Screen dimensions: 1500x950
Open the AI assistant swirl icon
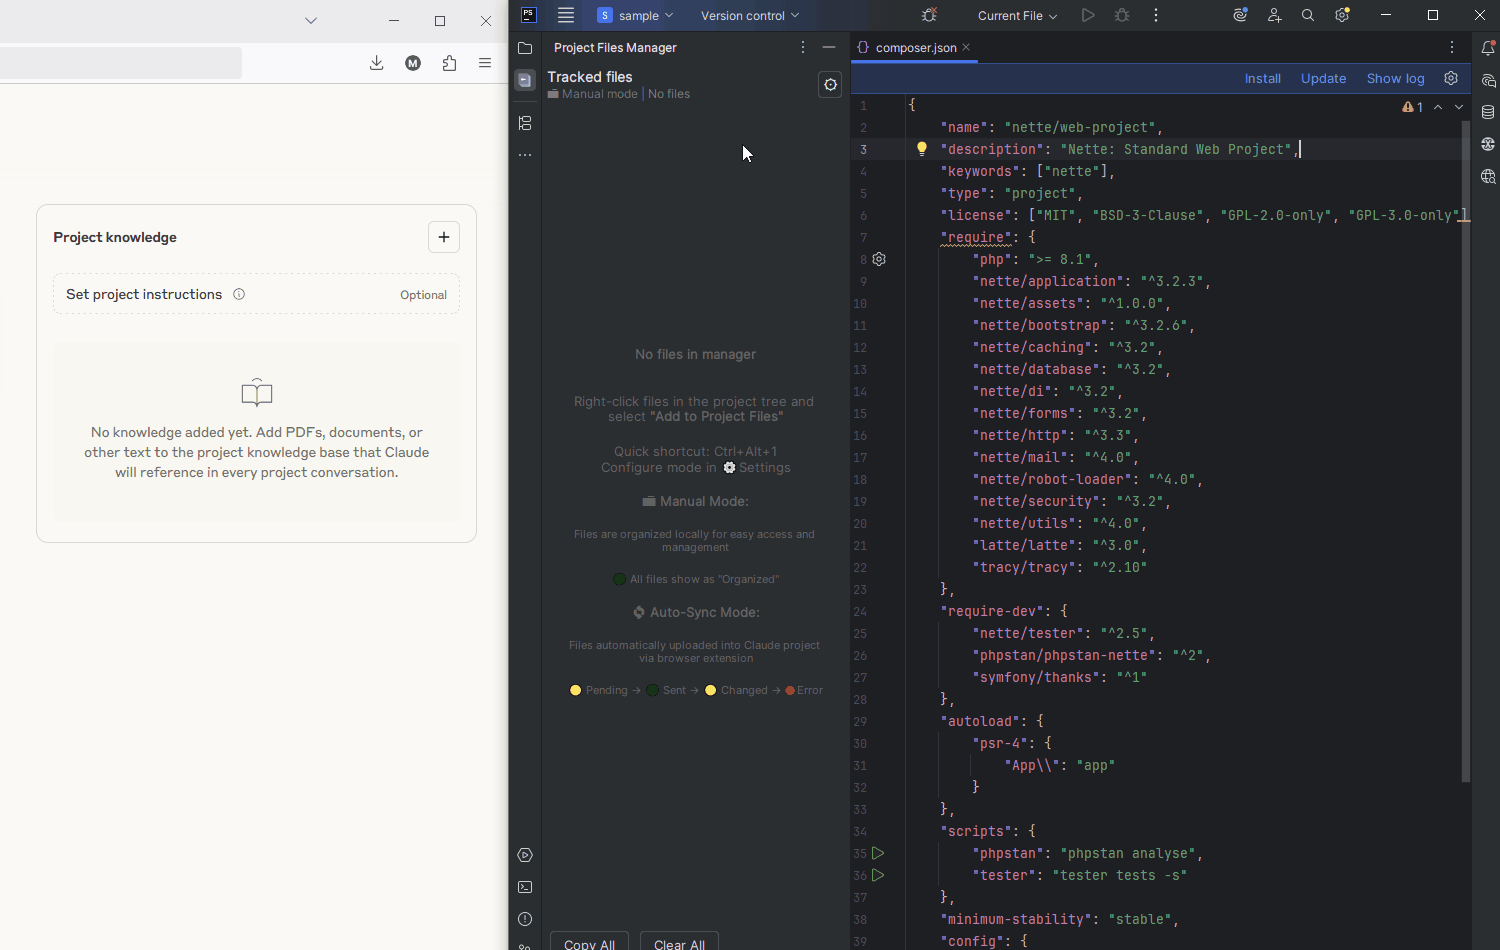pyautogui.click(x=1240, y=15)
